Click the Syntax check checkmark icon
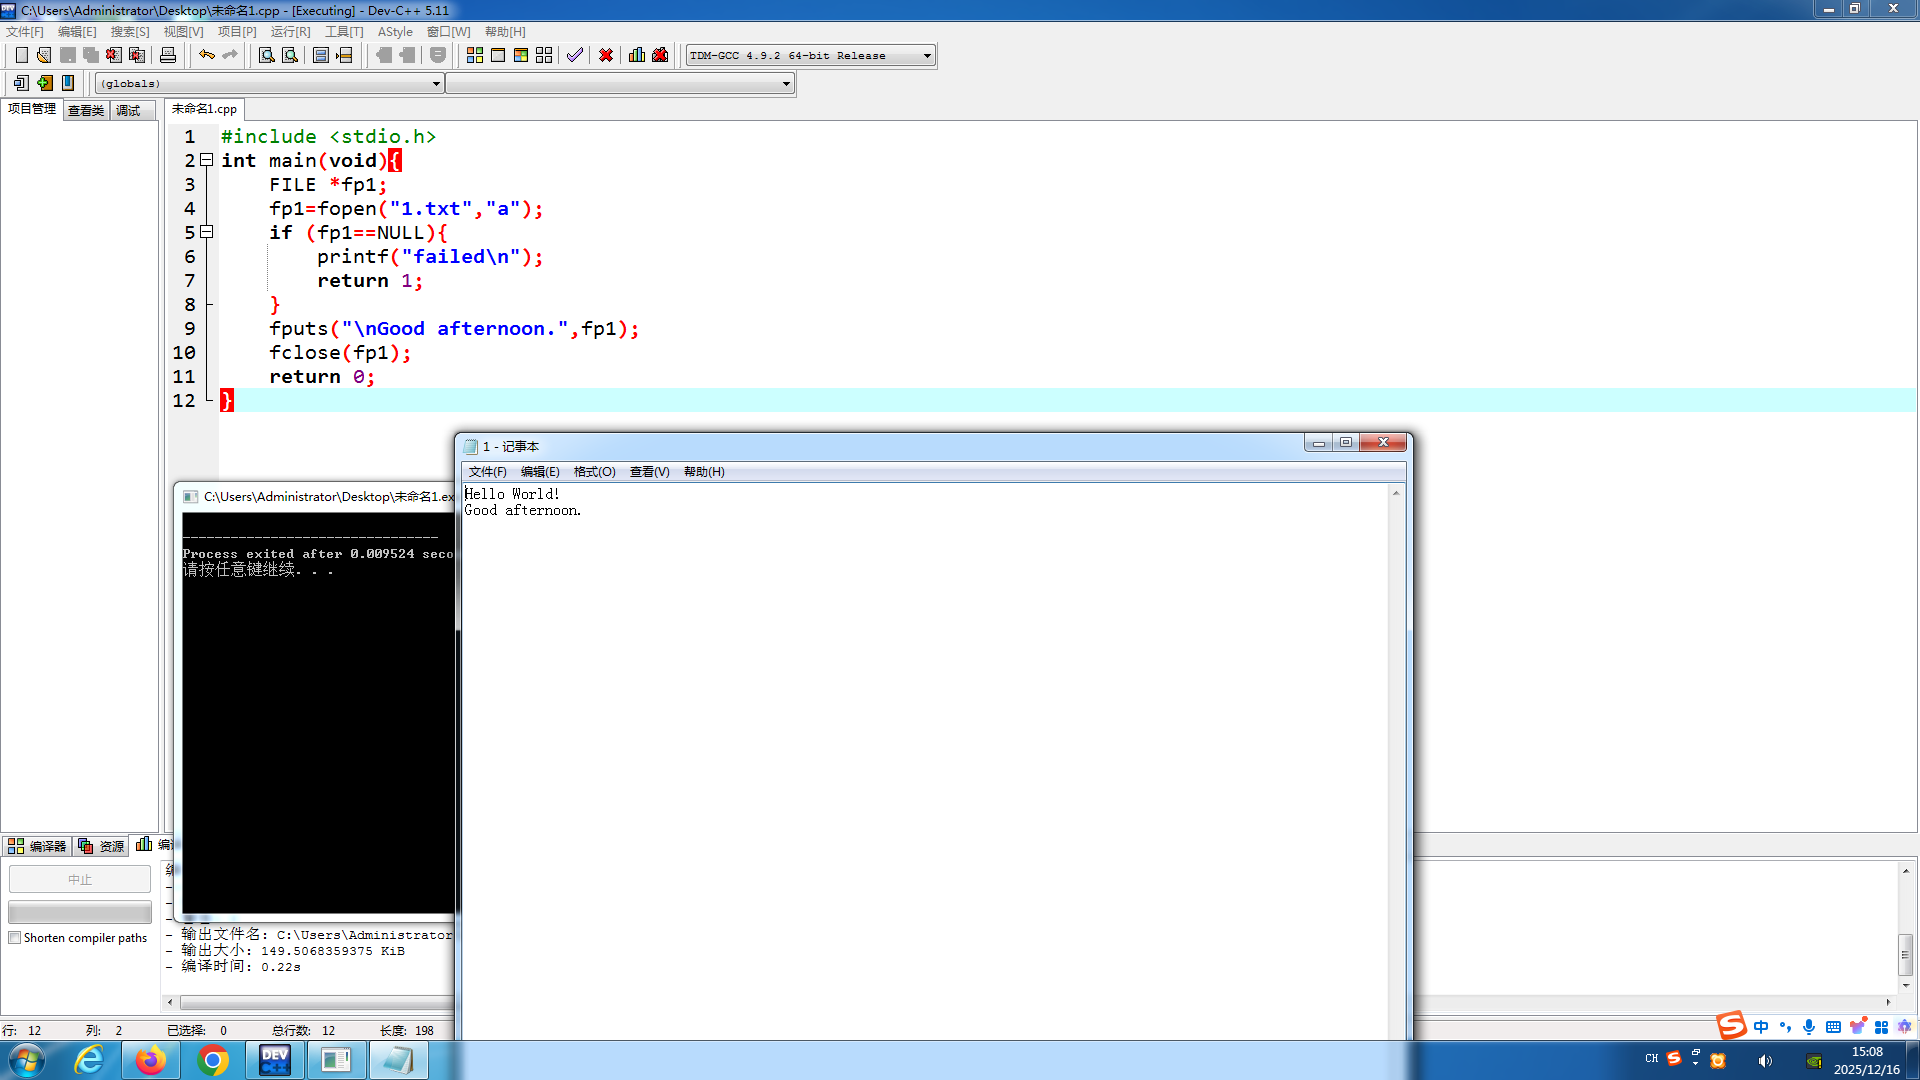The width and height of the screenshot is (1920, 1080). [x=574, y=55]
